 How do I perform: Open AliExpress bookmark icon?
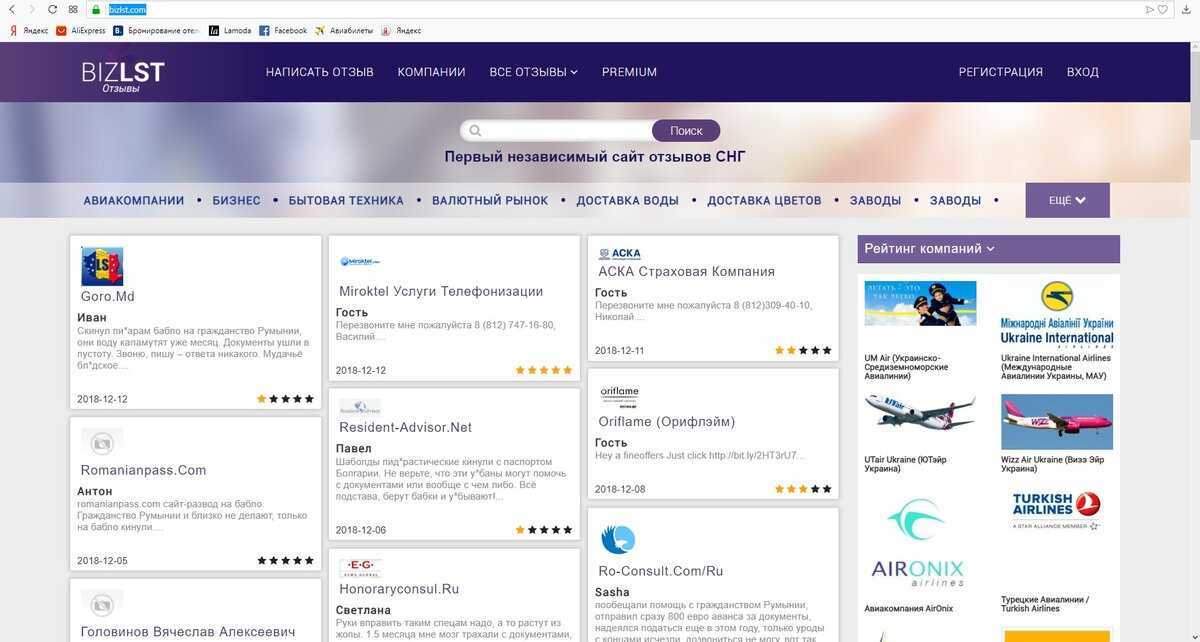tap(61, 31)
